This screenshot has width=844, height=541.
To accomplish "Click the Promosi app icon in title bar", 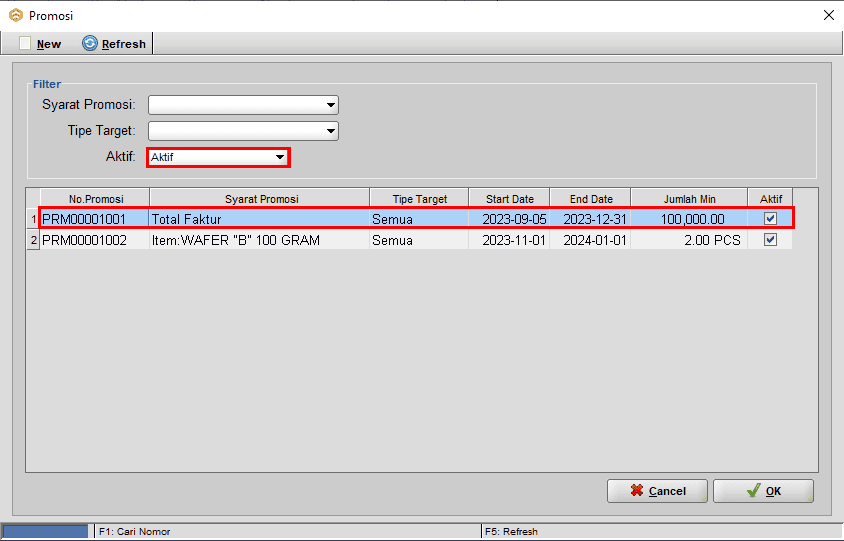I will (x=16, y=16).
